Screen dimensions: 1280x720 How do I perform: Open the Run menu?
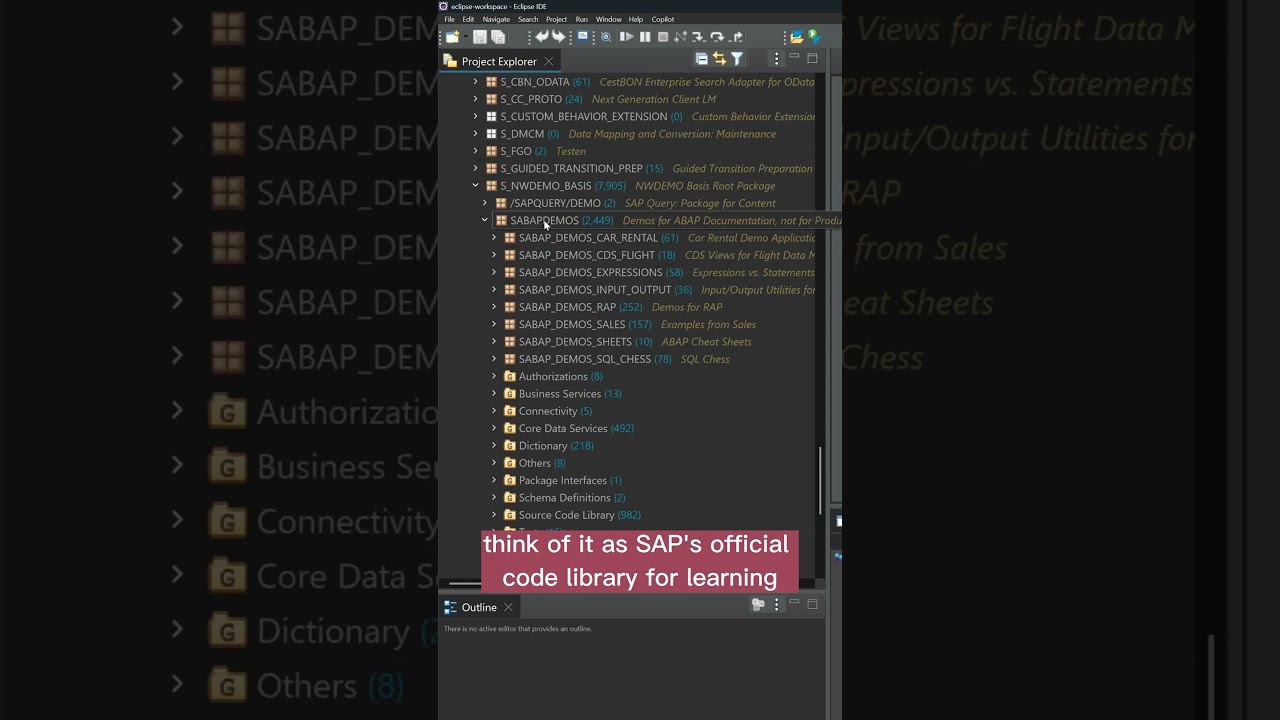point(582,19)
